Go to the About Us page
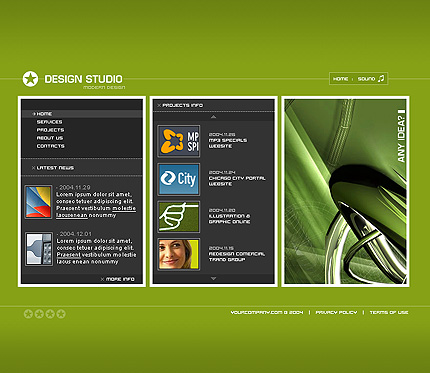 pyautogui.click(x=50, y=138)
